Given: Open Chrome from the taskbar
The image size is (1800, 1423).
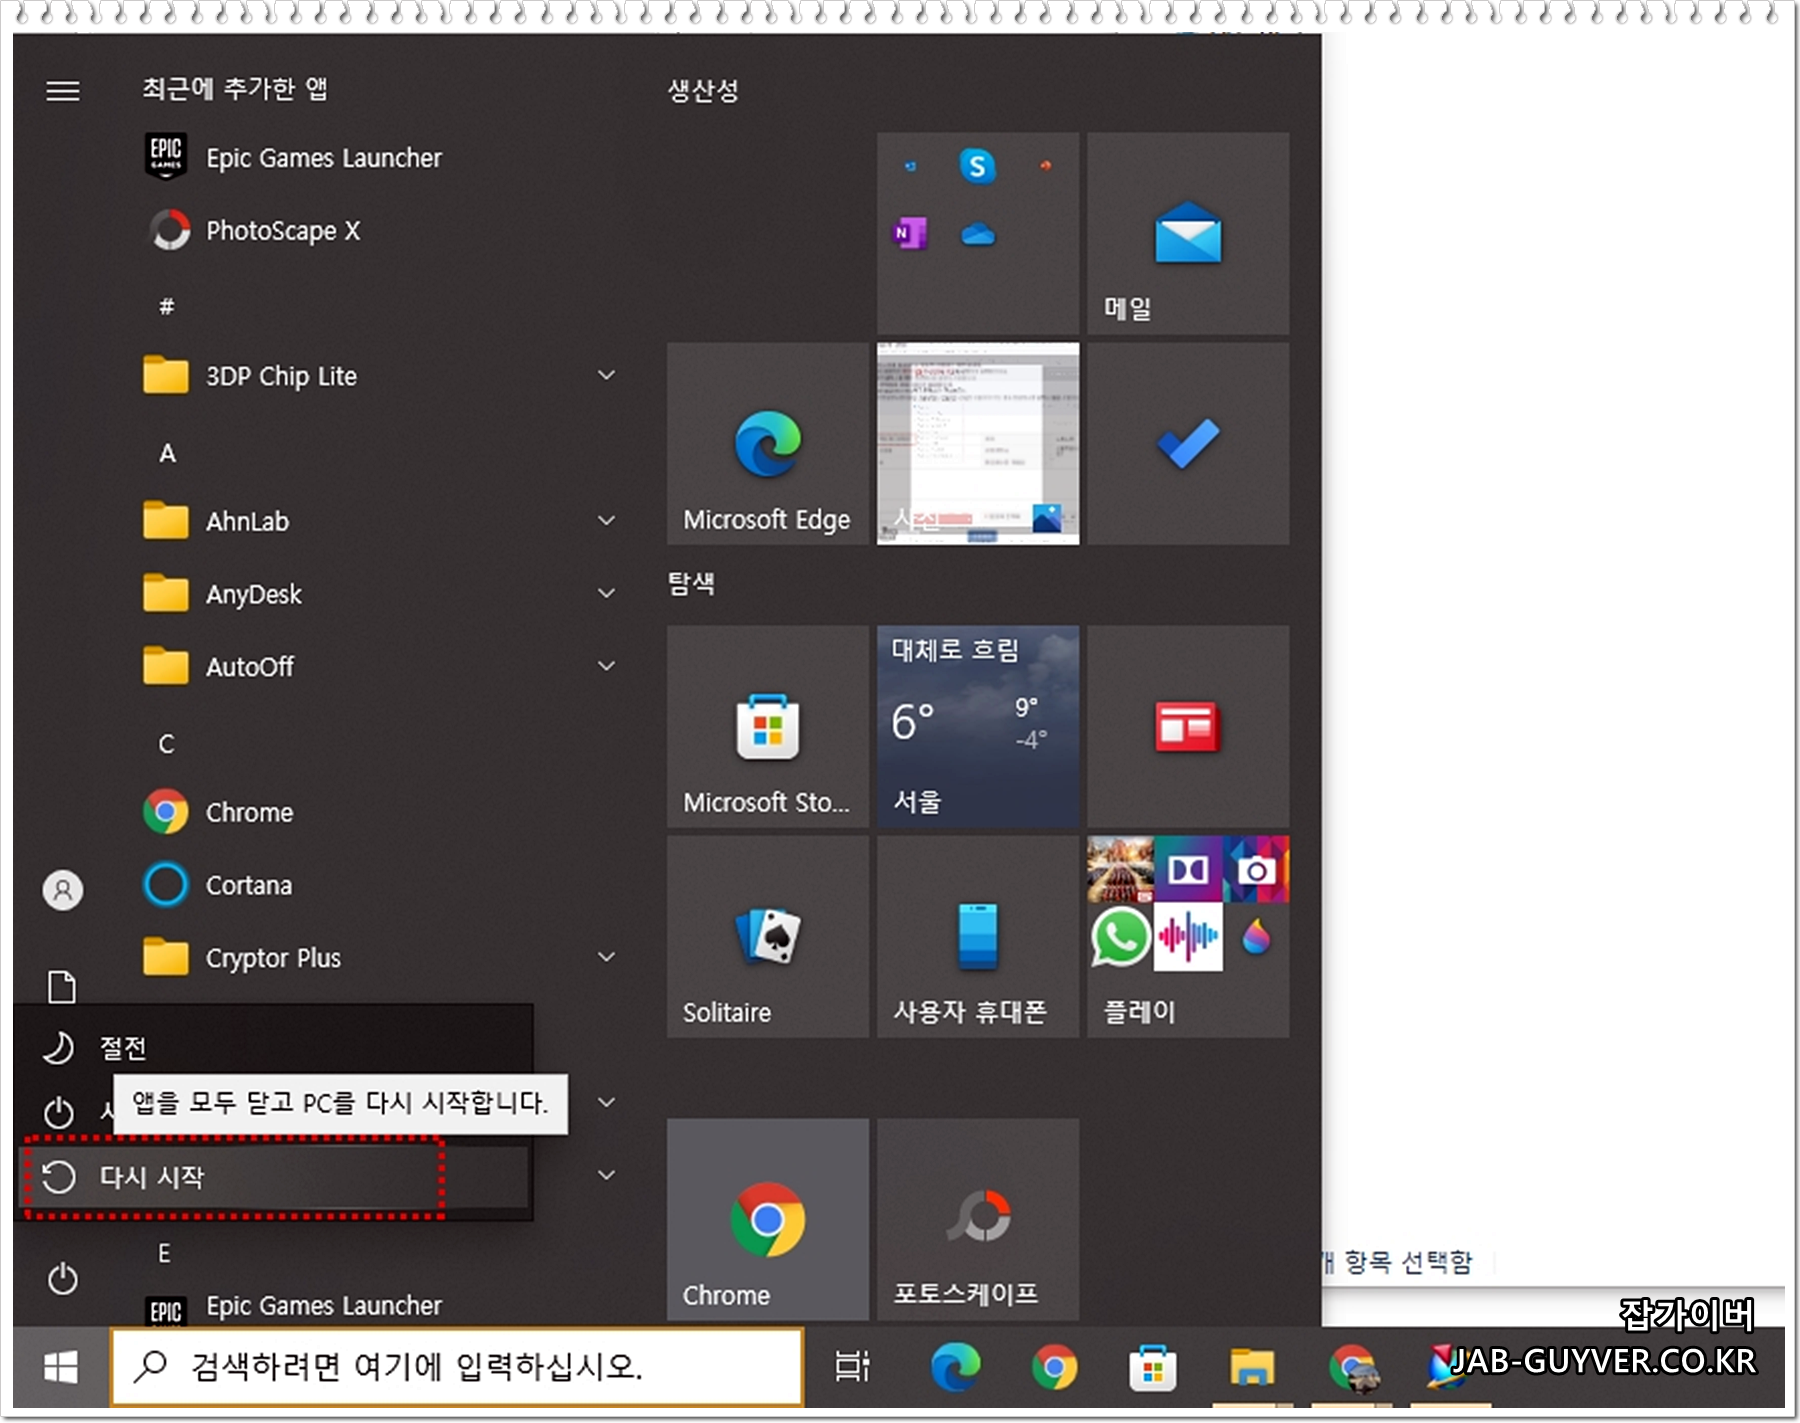Looking at the screenshot, I should coord(1054,1366).
